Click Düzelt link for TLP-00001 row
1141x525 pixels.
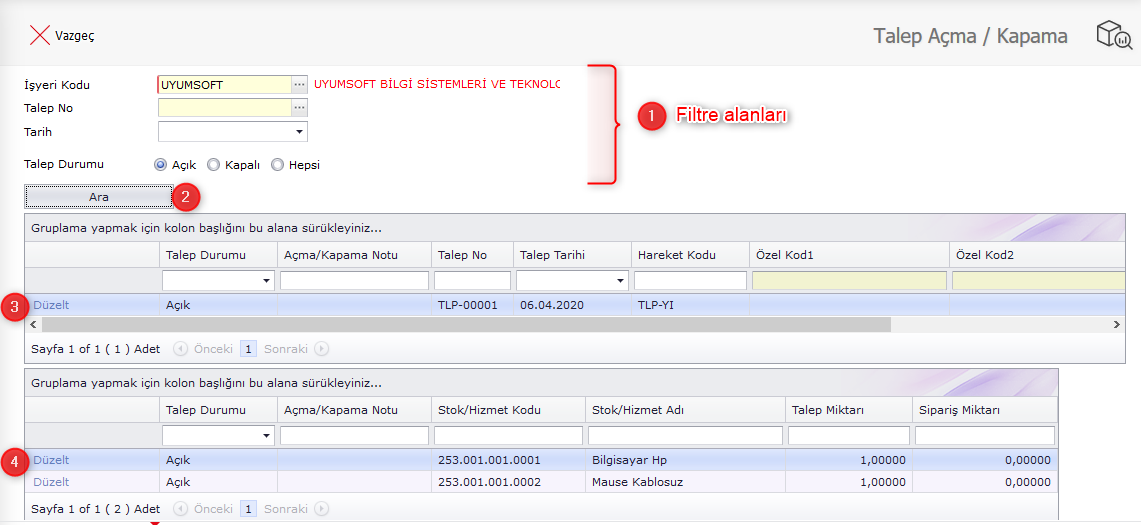click(51, 305)
